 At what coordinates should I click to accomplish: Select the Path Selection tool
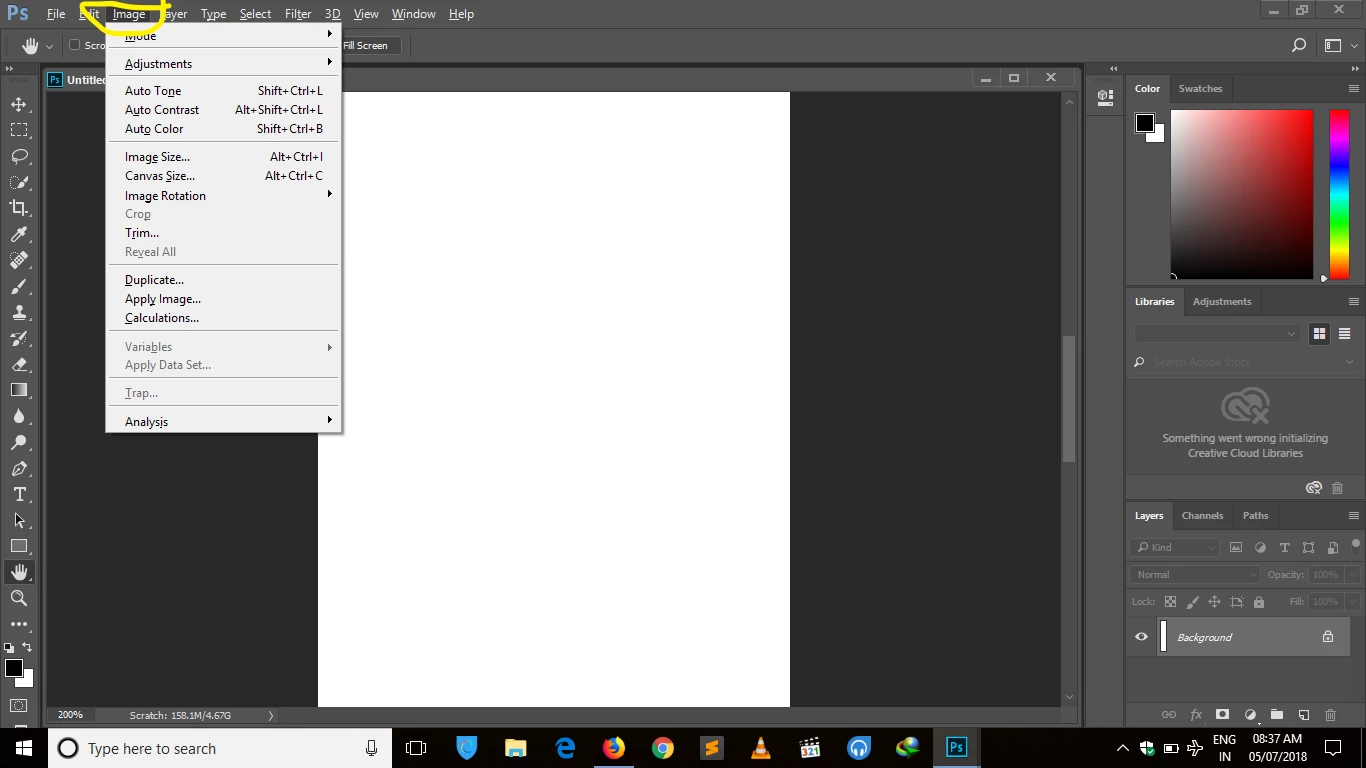[19, 520]
